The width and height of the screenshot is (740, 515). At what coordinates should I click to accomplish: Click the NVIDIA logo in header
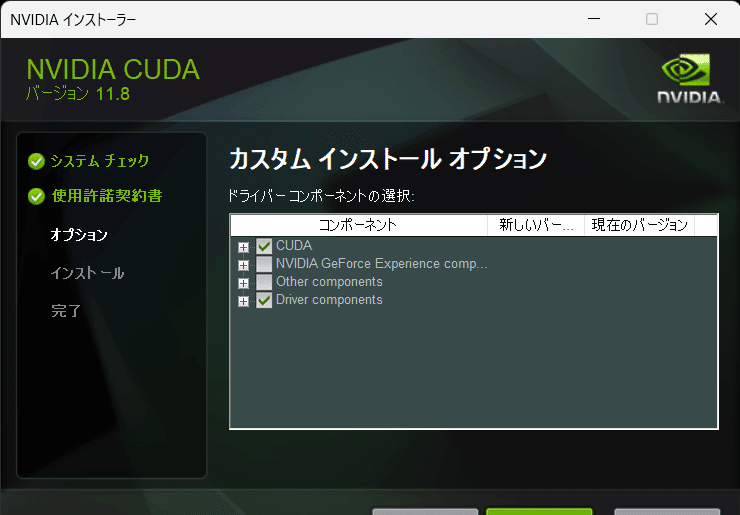(689, 78)
